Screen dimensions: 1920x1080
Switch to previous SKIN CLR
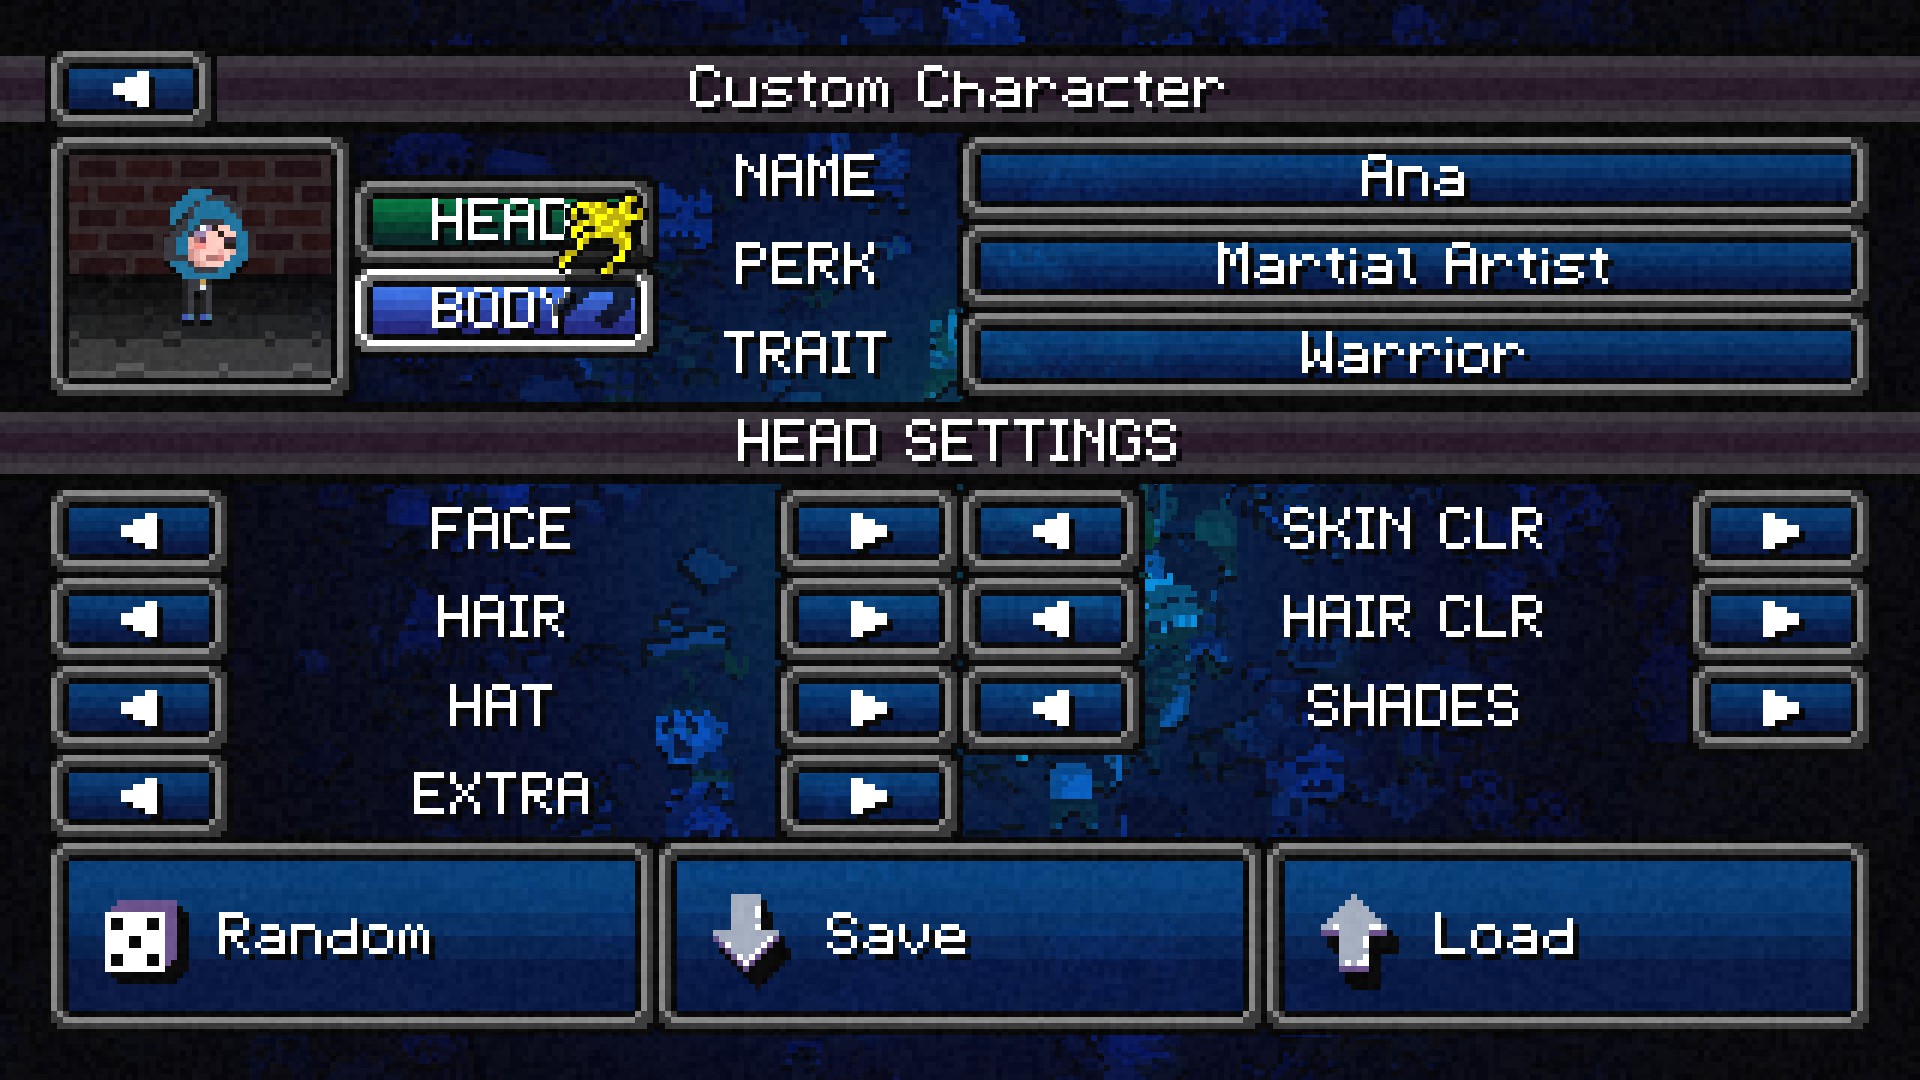pos(1051,531)
